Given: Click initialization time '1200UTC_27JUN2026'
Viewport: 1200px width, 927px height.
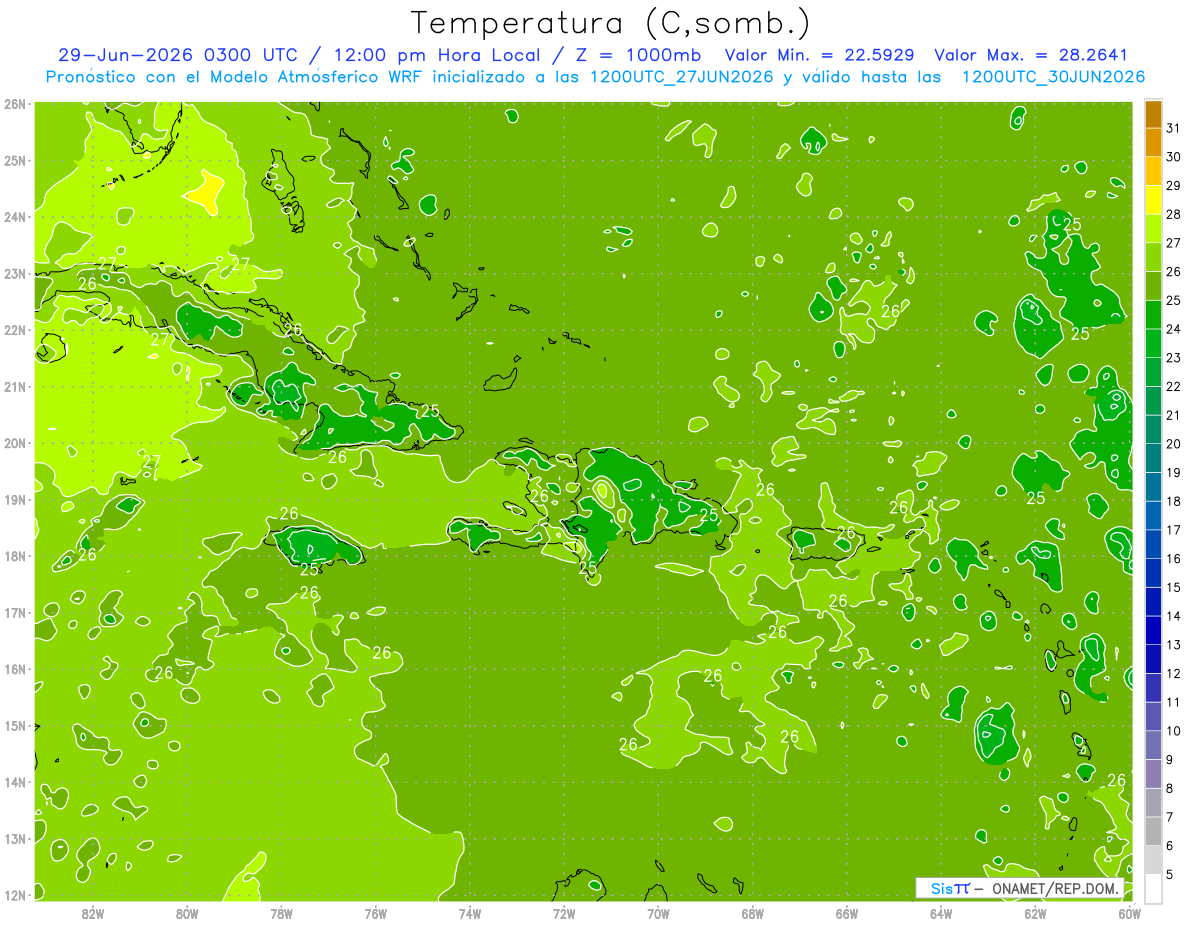Looking at the screenshot, I should (x=681, y=77).
